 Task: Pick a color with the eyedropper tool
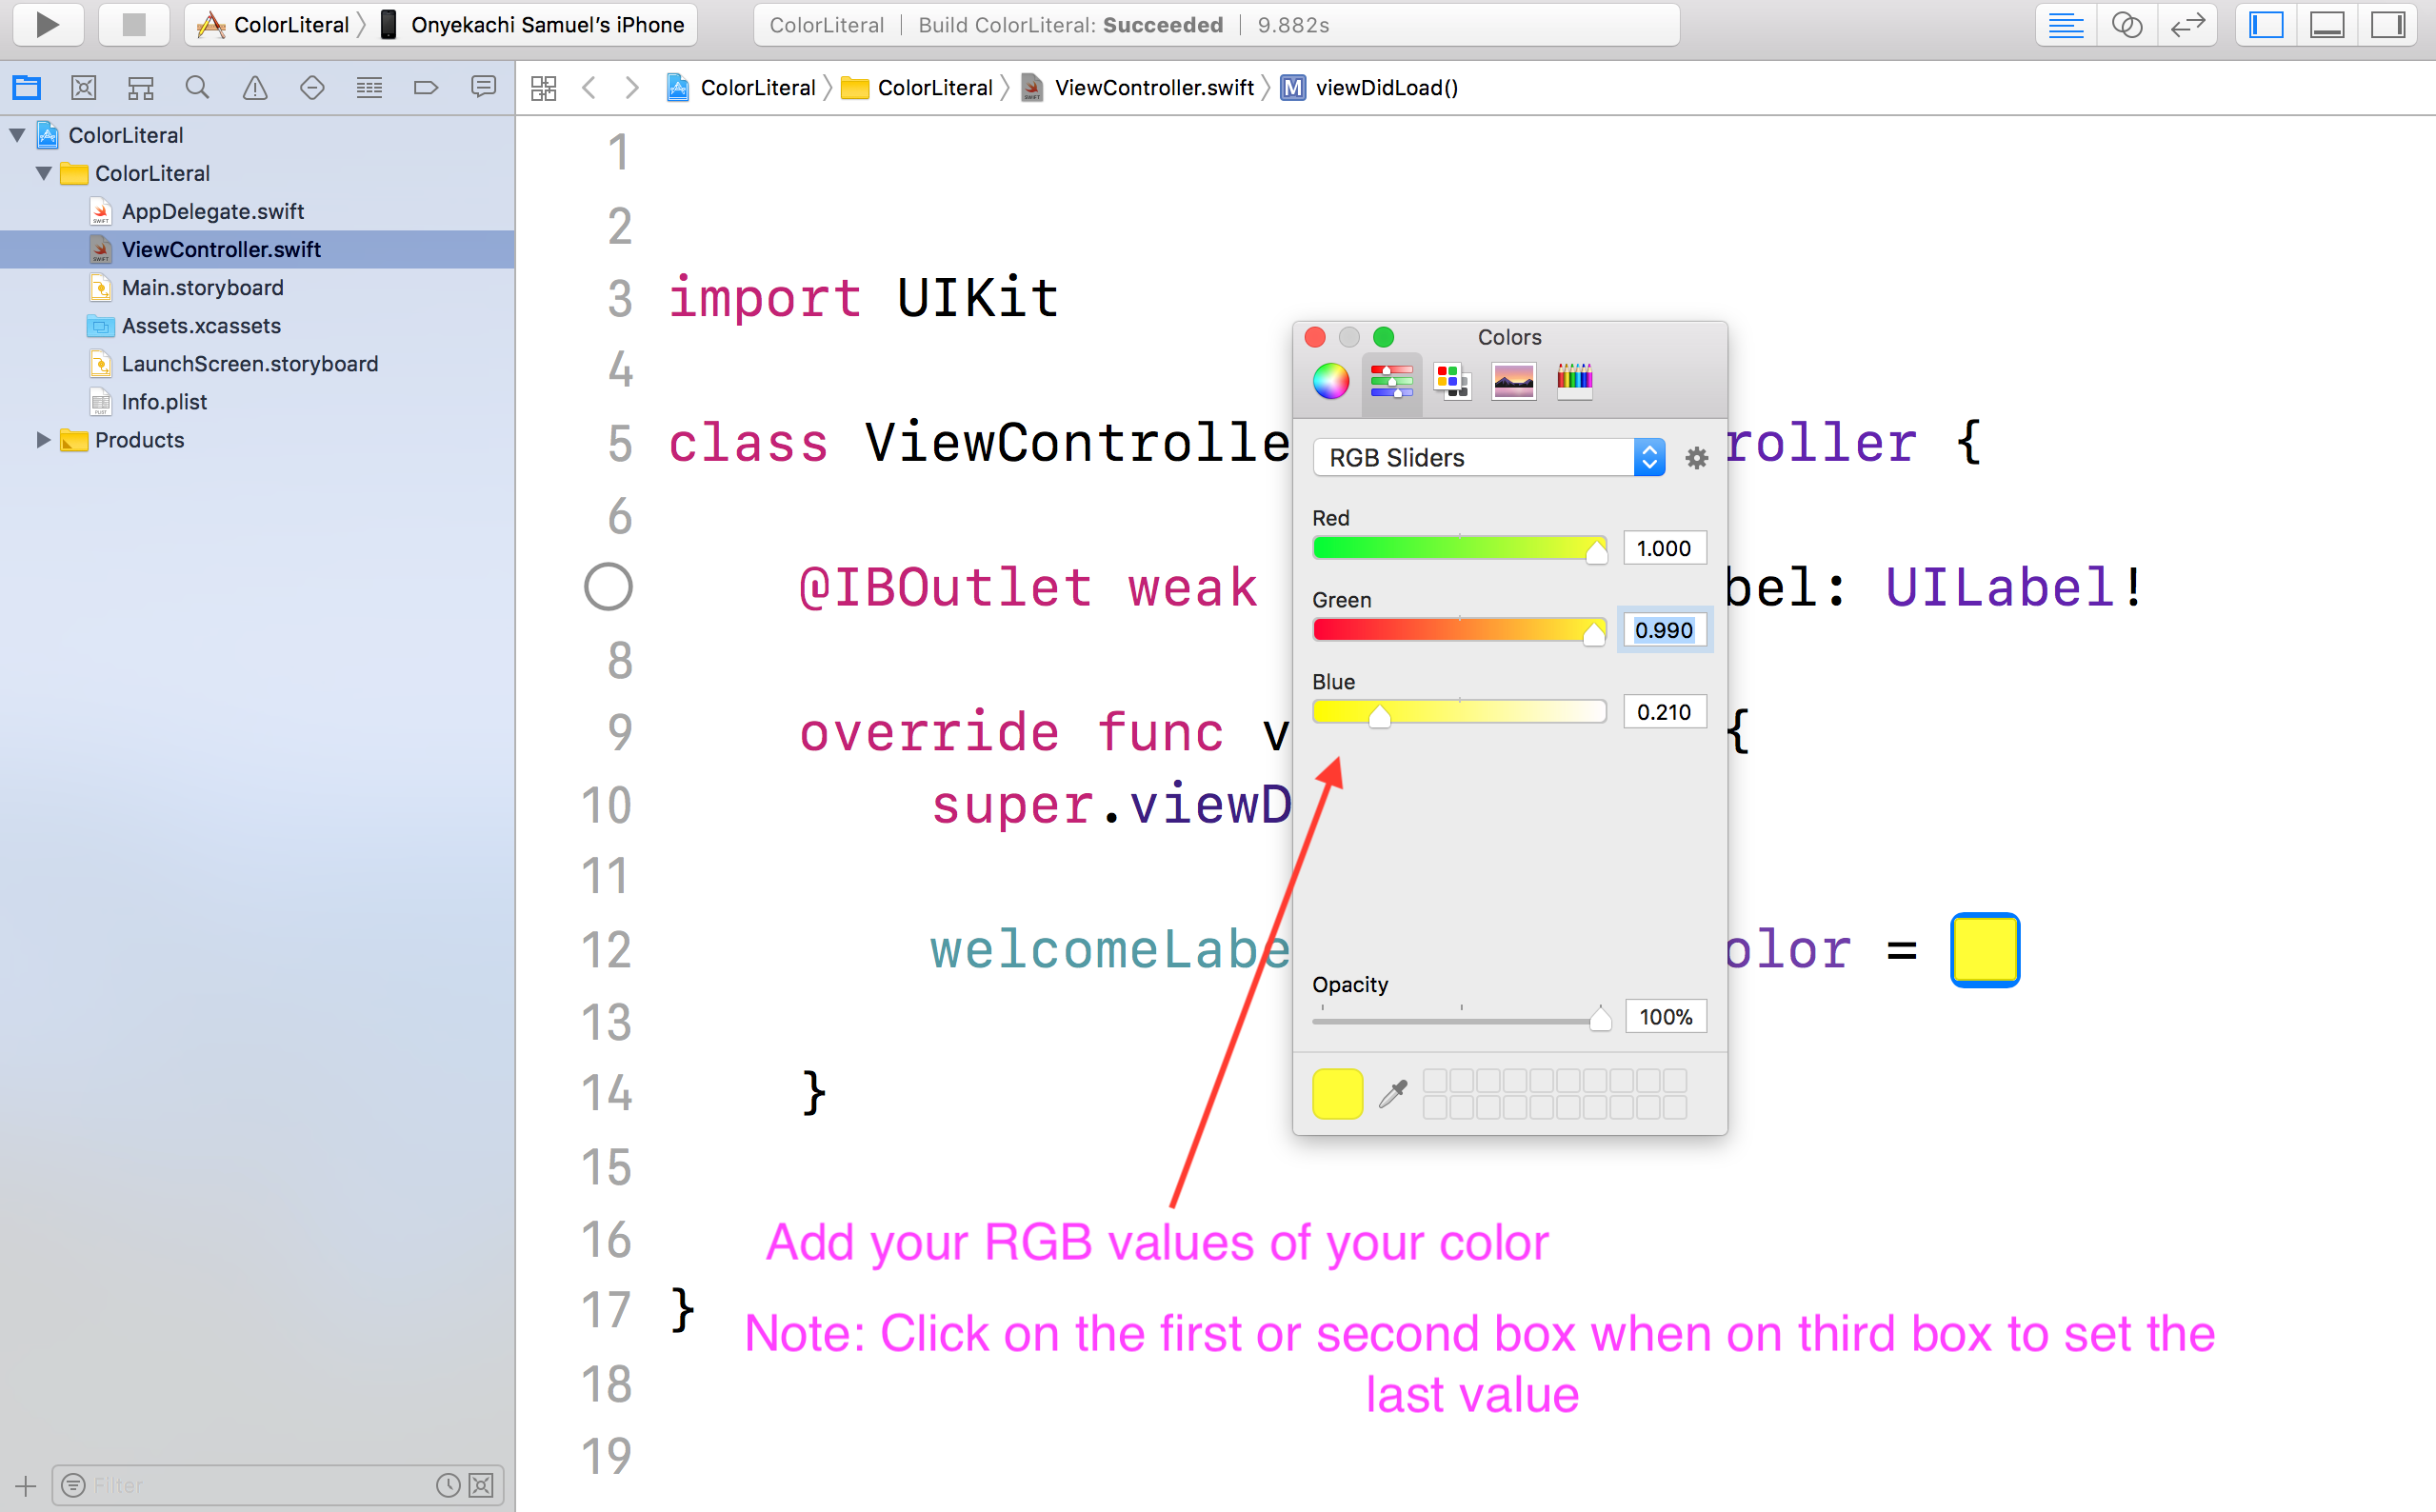tap(1394, 1093)
